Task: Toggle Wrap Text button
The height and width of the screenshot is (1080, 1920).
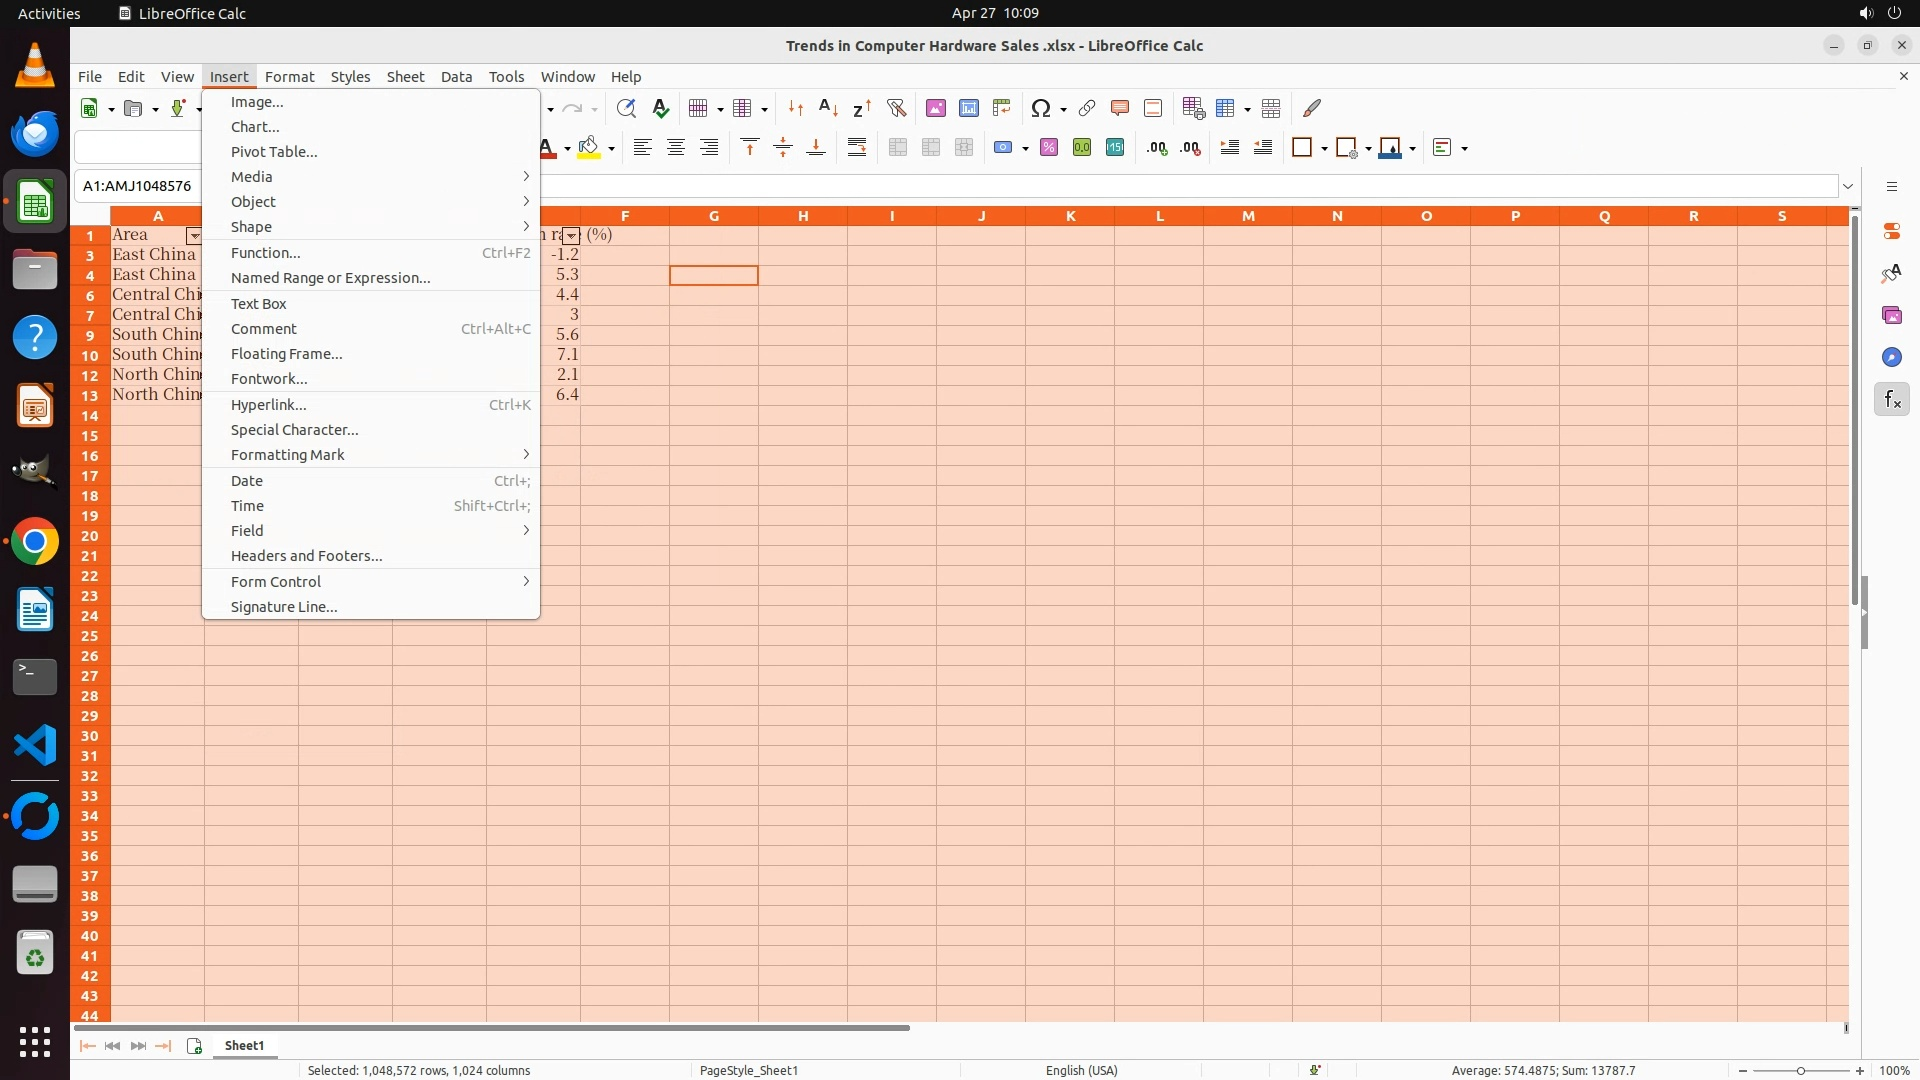Action: [x=857, y=148]
